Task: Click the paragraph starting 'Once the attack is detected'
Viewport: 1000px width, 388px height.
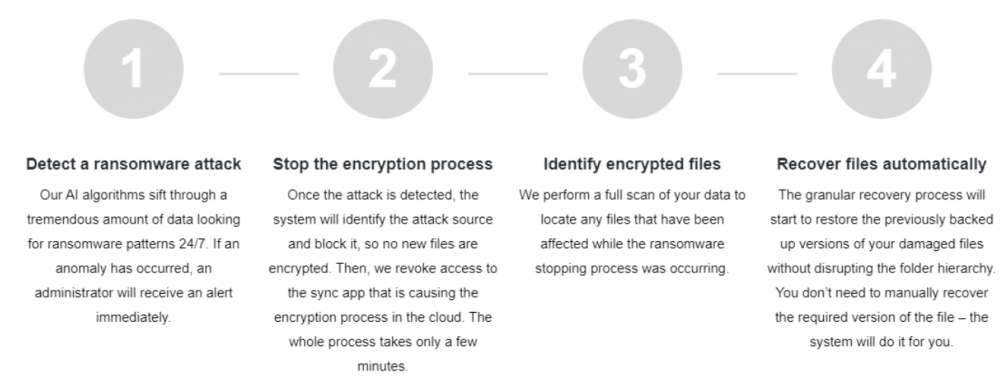Action: [383, 280]
